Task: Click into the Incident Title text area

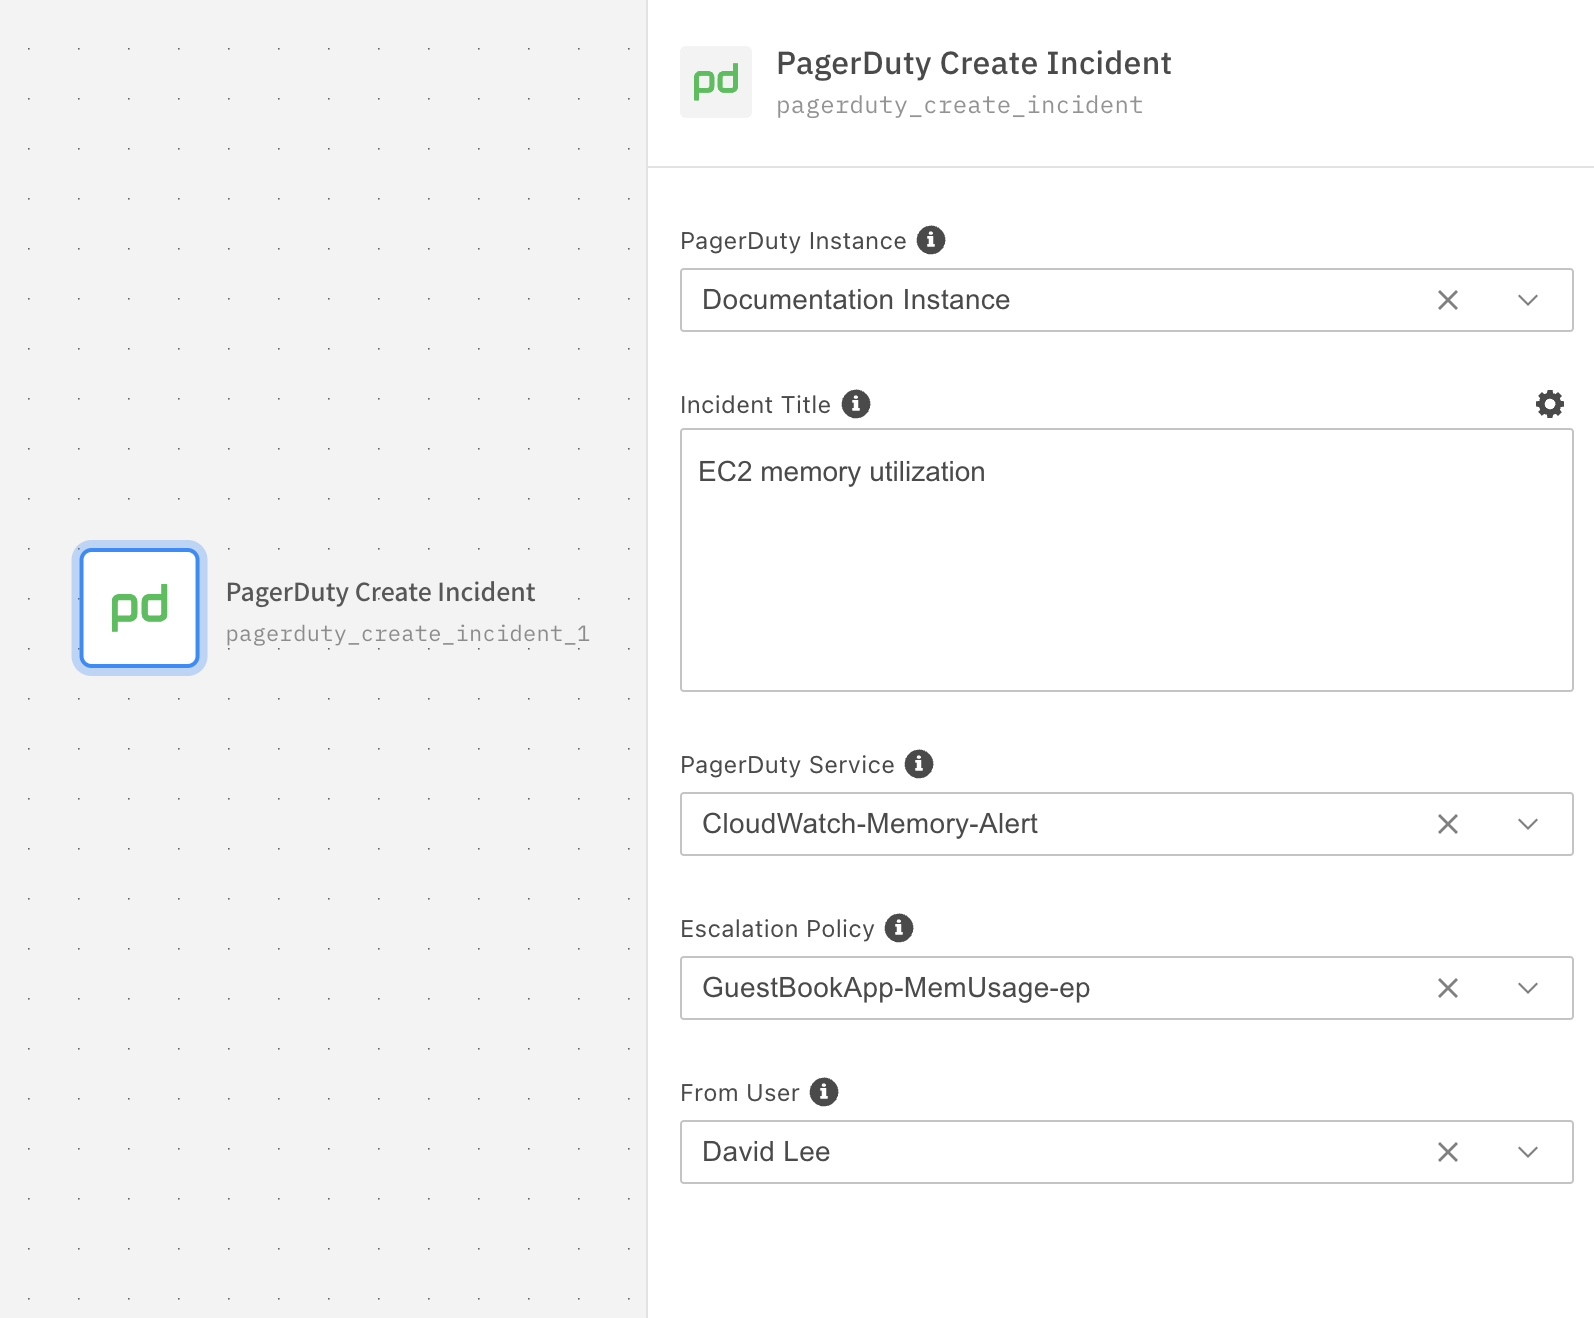Action: coord(1126,580)
